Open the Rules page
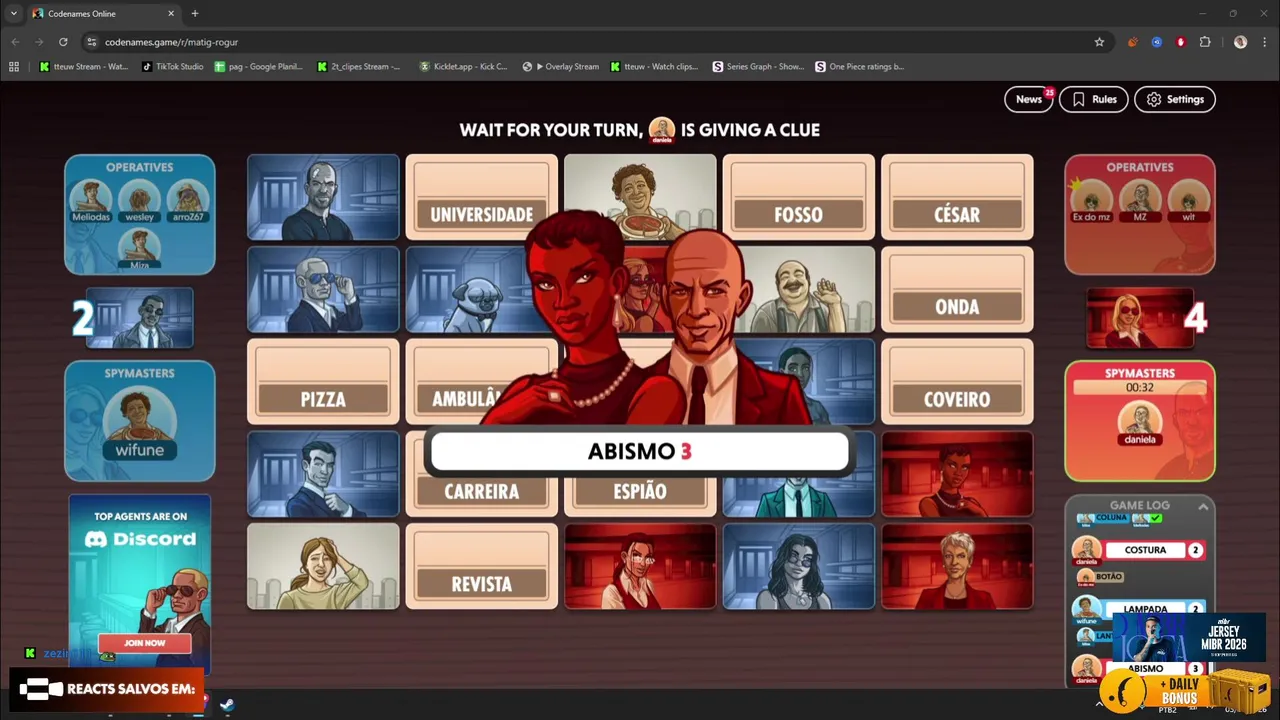The image size is (1280, 720). click(1094, 99)
